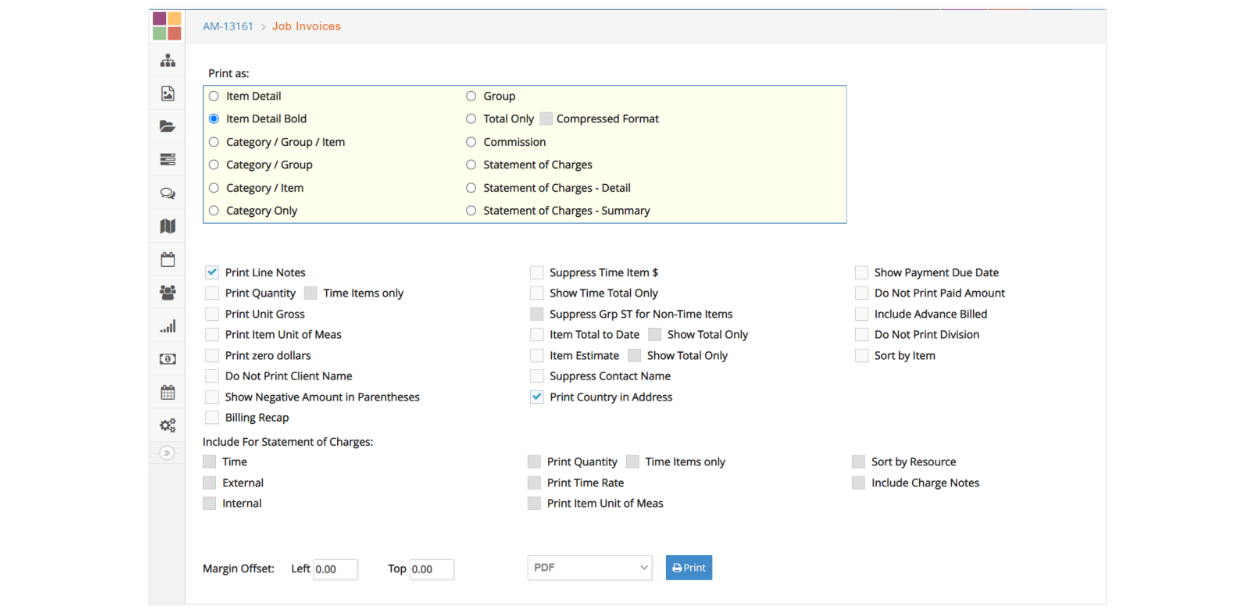
Task: Click the Top margin offset field
Action: pos(432,569)
